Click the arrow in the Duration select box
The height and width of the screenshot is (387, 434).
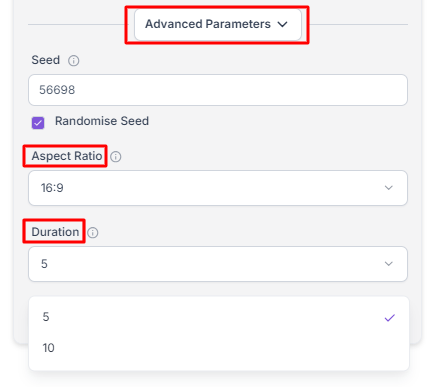click(x=389, y=264)
